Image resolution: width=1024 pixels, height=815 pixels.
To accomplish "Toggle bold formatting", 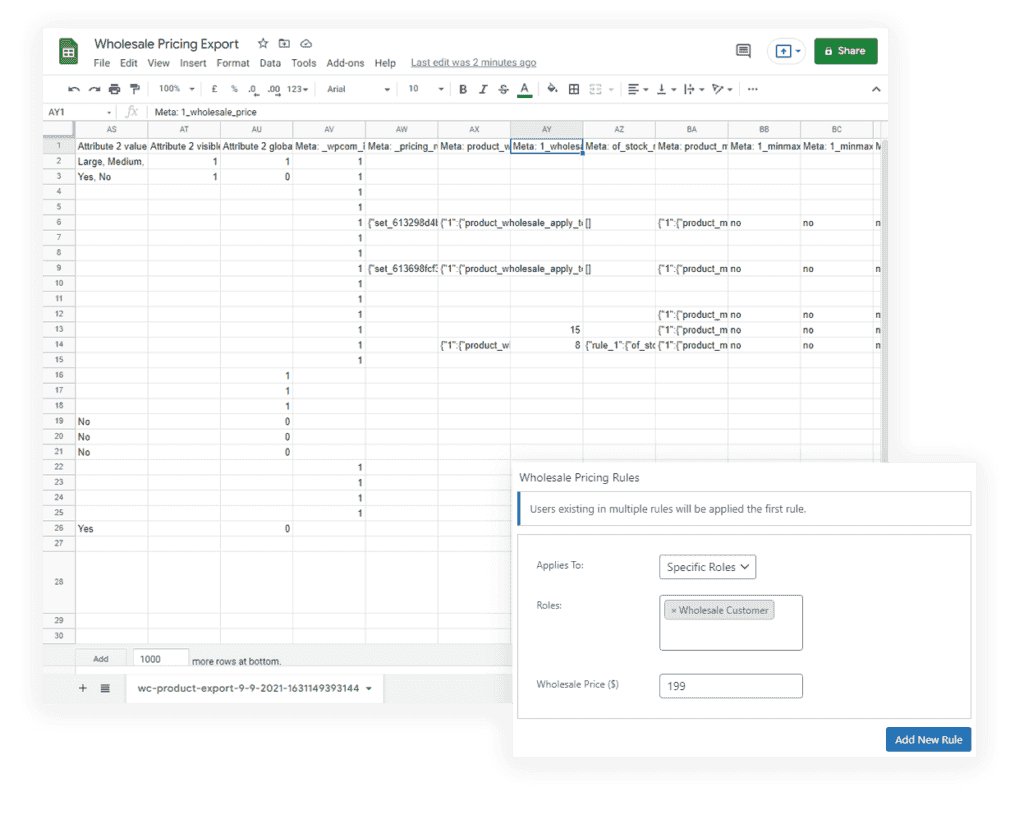I will click(x=462, y=89).
